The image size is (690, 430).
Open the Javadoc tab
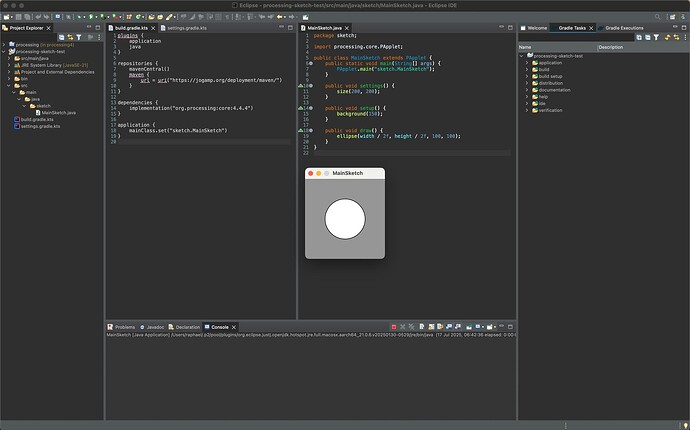pyautogui.click(x=155, y=327)
